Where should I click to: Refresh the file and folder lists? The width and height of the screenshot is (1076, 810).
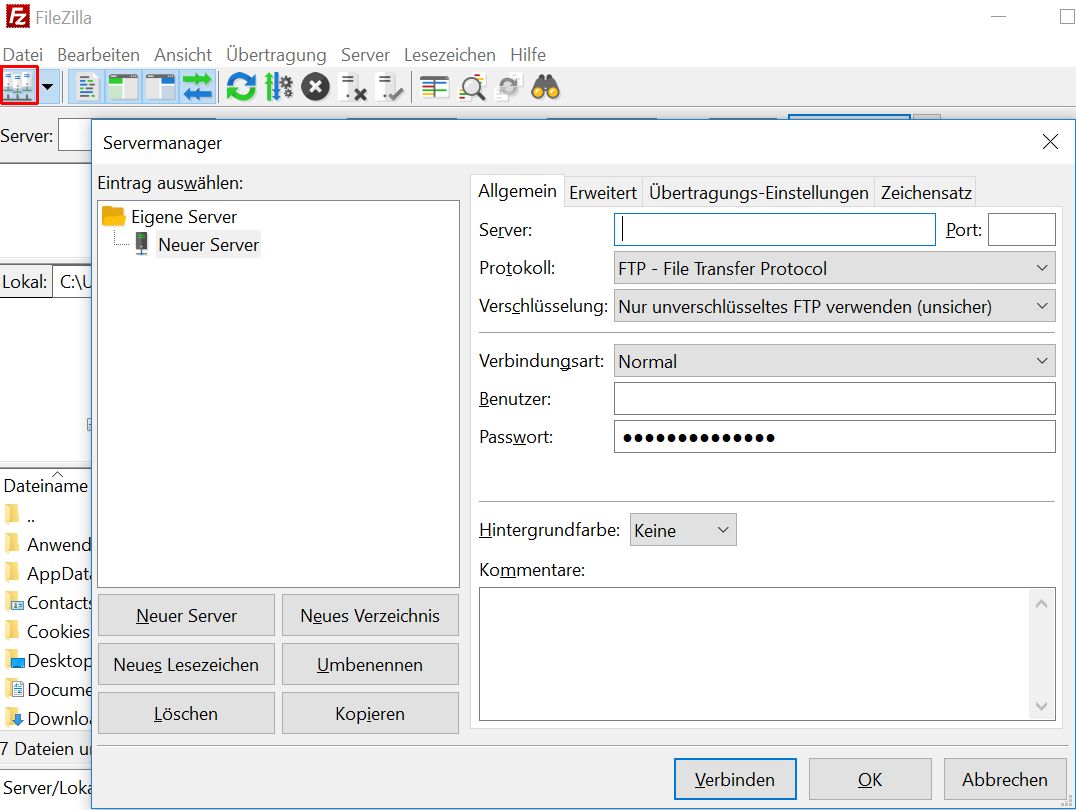241,87
